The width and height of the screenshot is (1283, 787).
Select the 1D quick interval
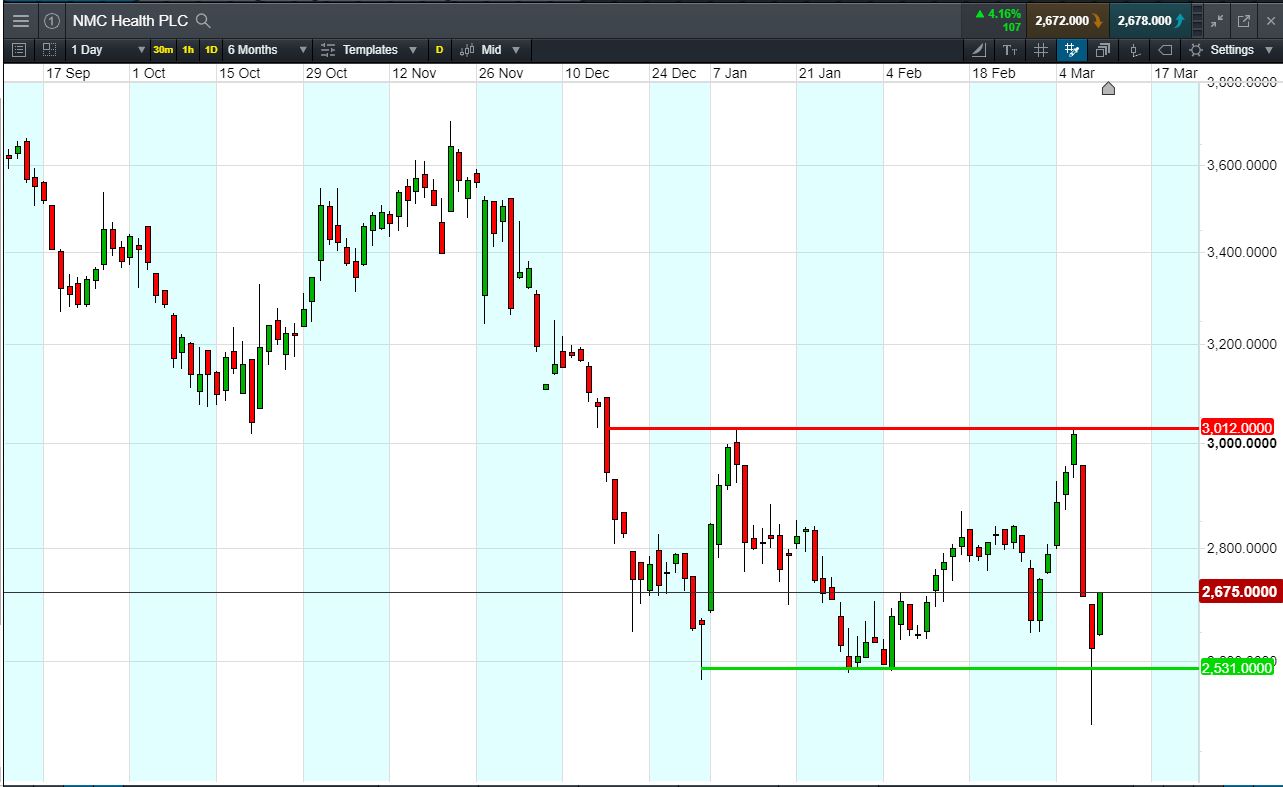pyautogui.click(x=211, y=50)
